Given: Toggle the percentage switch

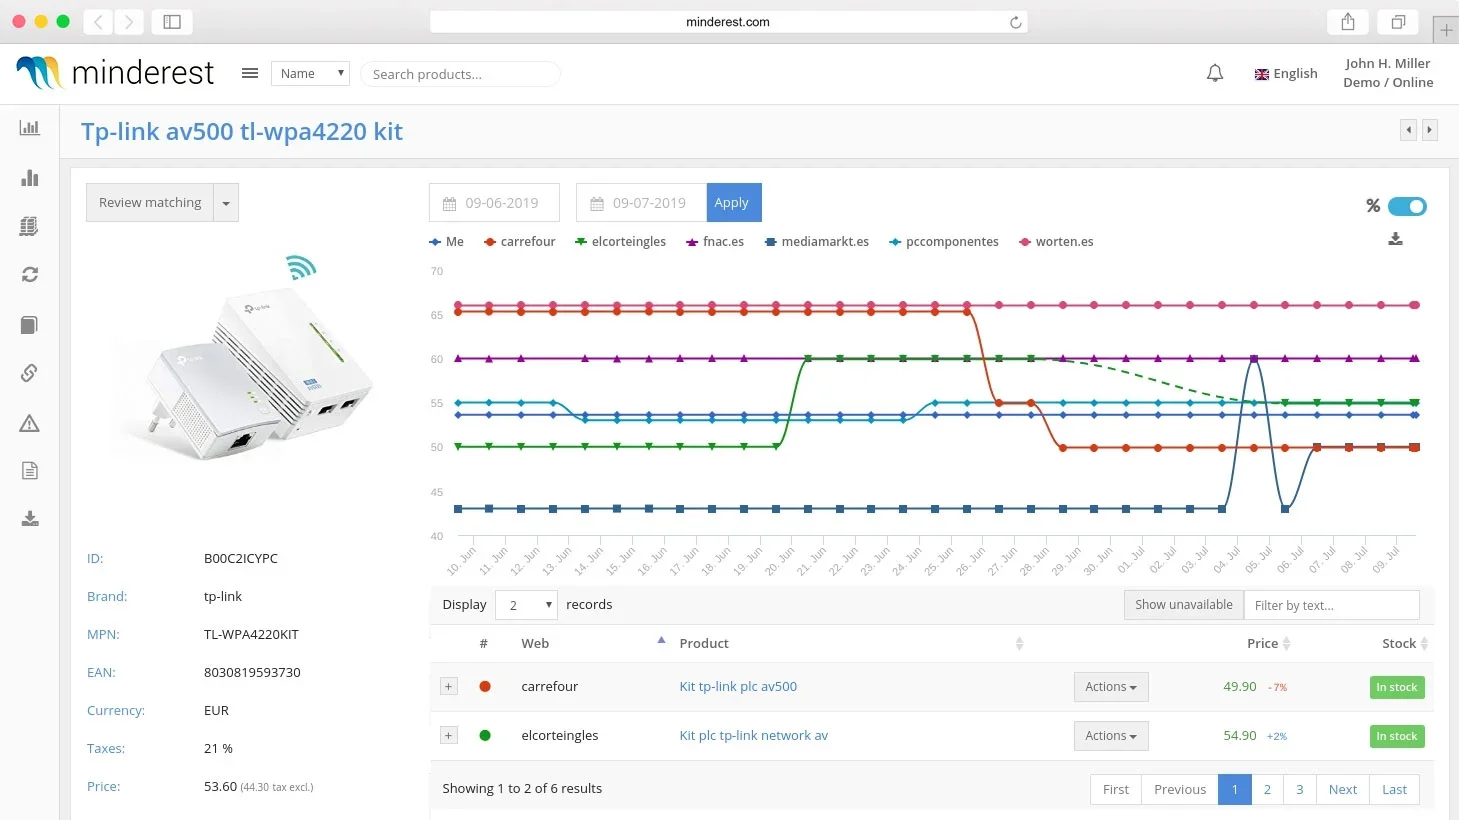Looking at the screenshot, I should click(x=1407, y=206).
